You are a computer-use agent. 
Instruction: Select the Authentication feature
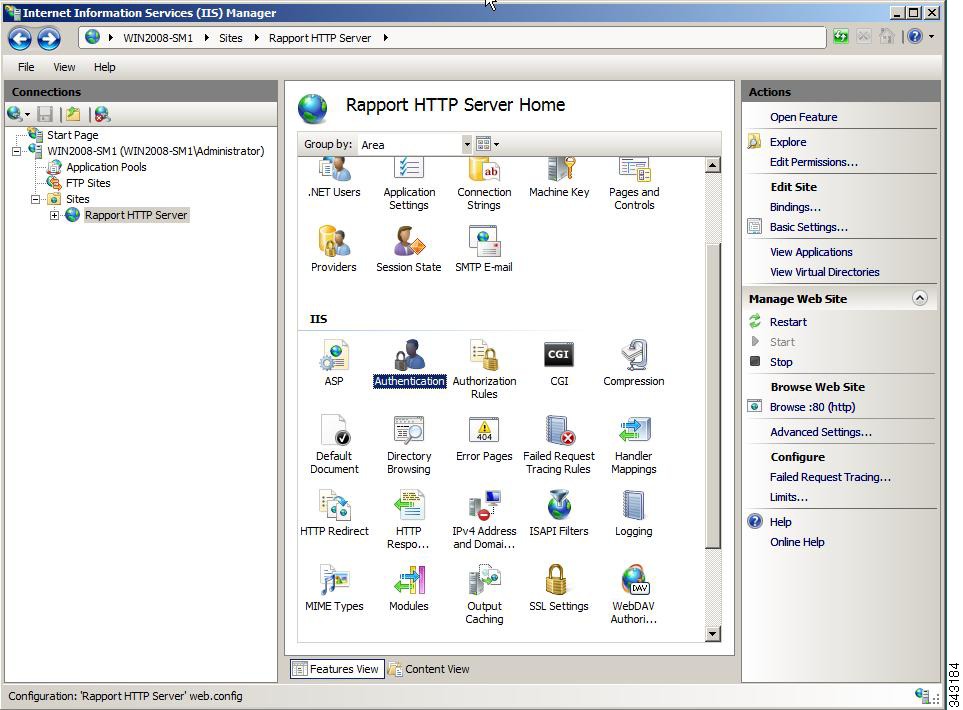point(410,362)
